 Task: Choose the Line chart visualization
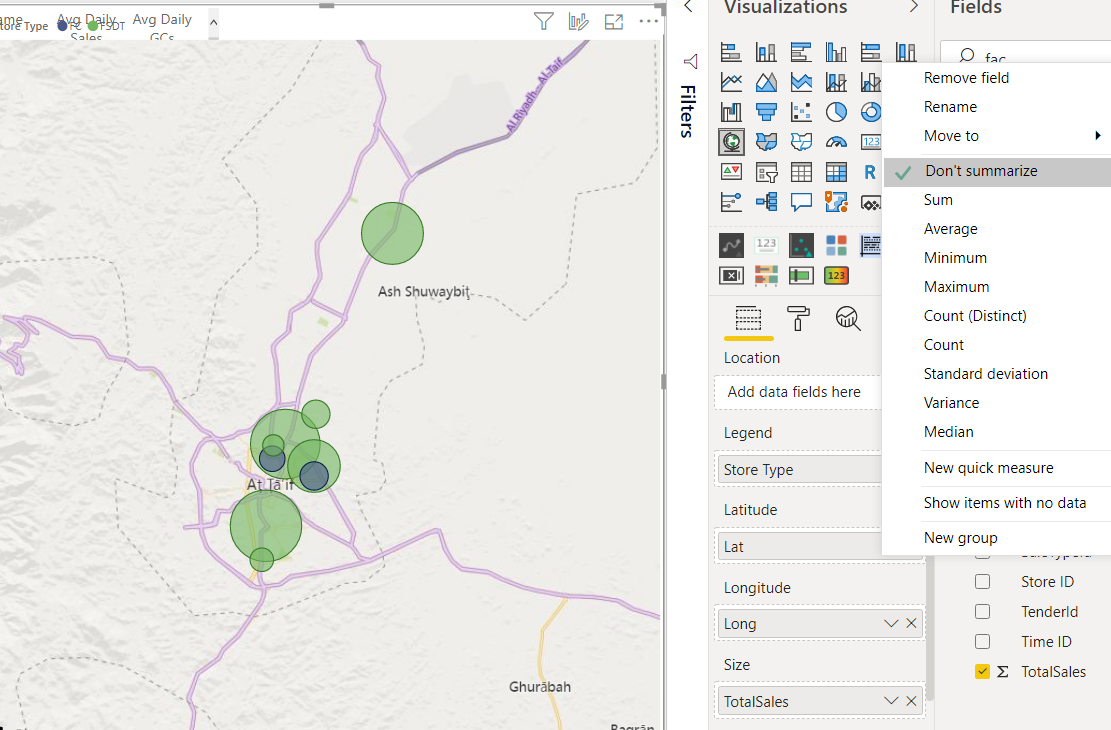point(731,82)
